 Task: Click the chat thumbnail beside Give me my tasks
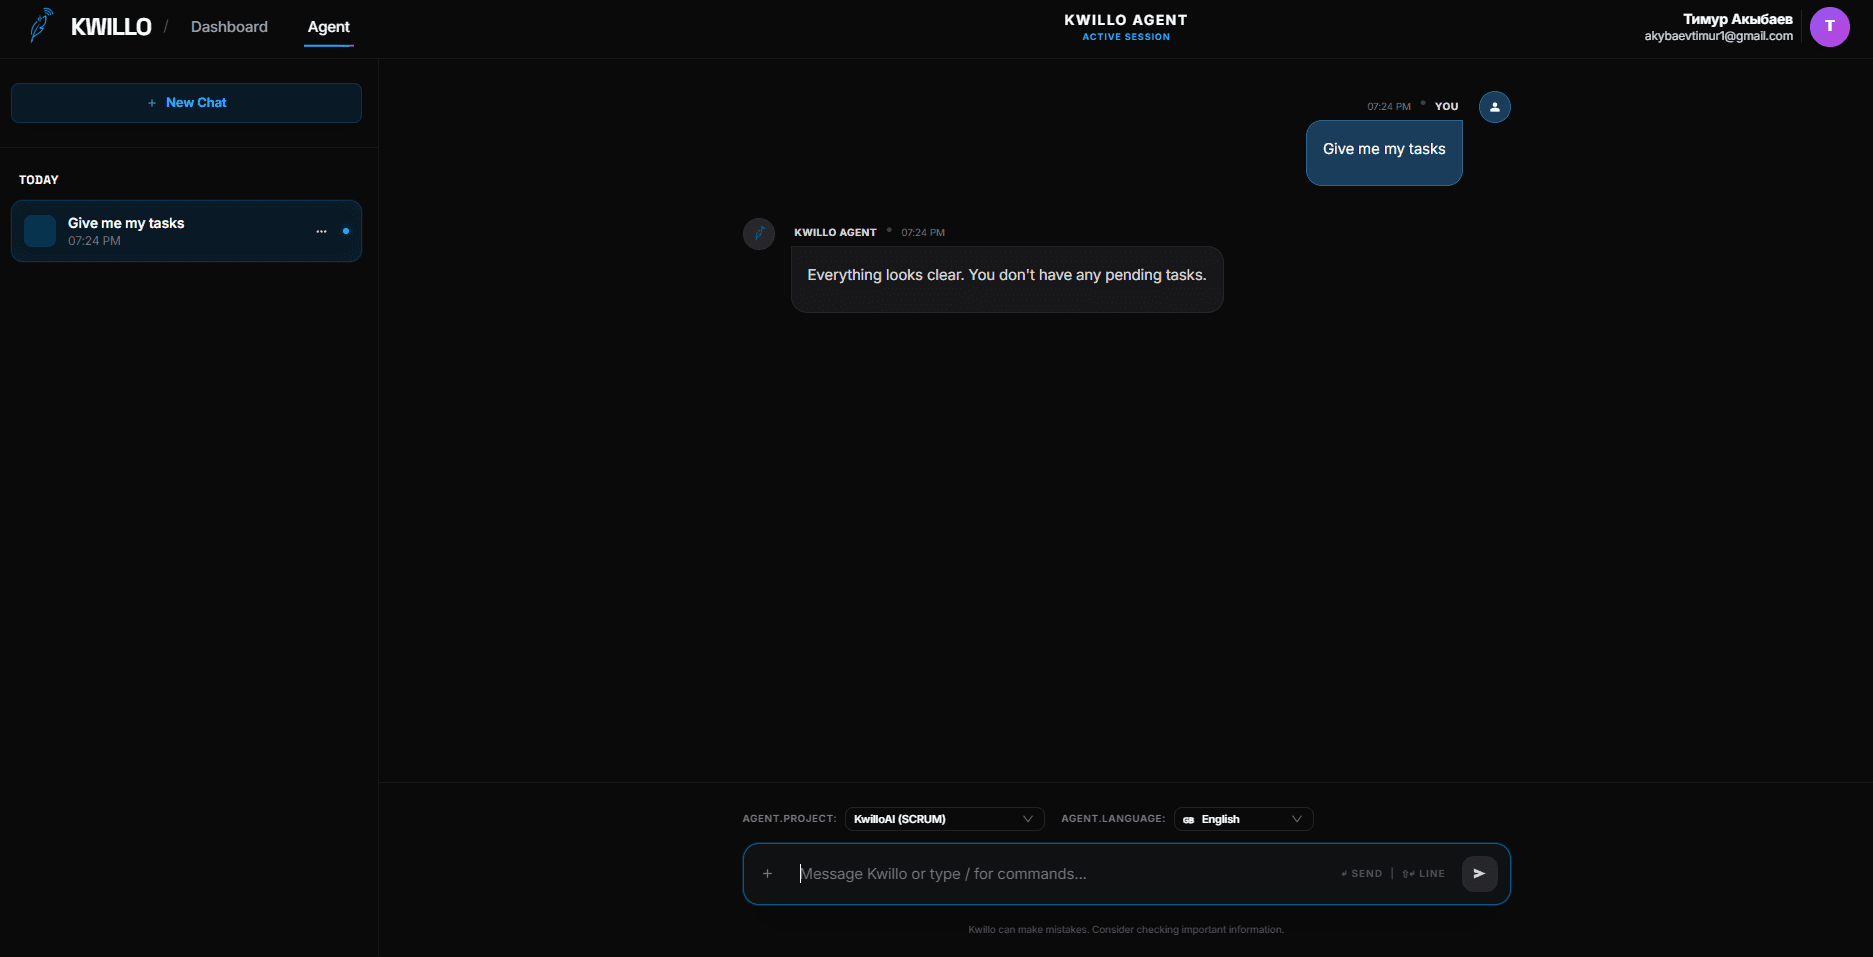pyautogui.click(x=39, y=230)
